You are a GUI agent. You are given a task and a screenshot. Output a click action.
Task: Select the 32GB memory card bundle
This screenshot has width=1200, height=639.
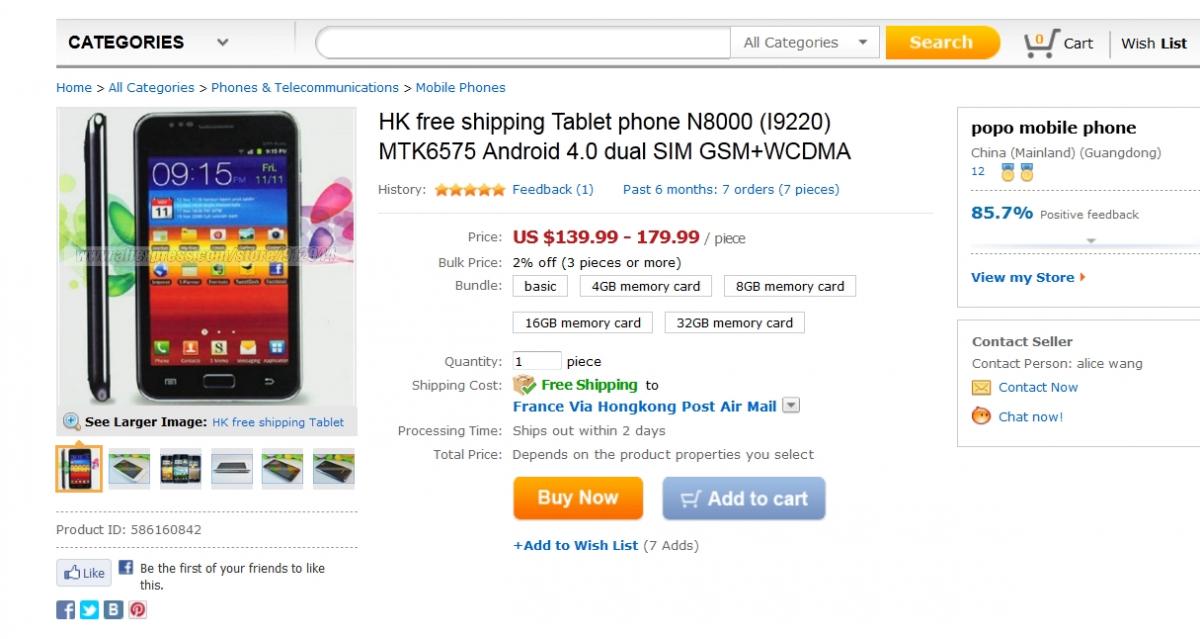coord(735,323)
